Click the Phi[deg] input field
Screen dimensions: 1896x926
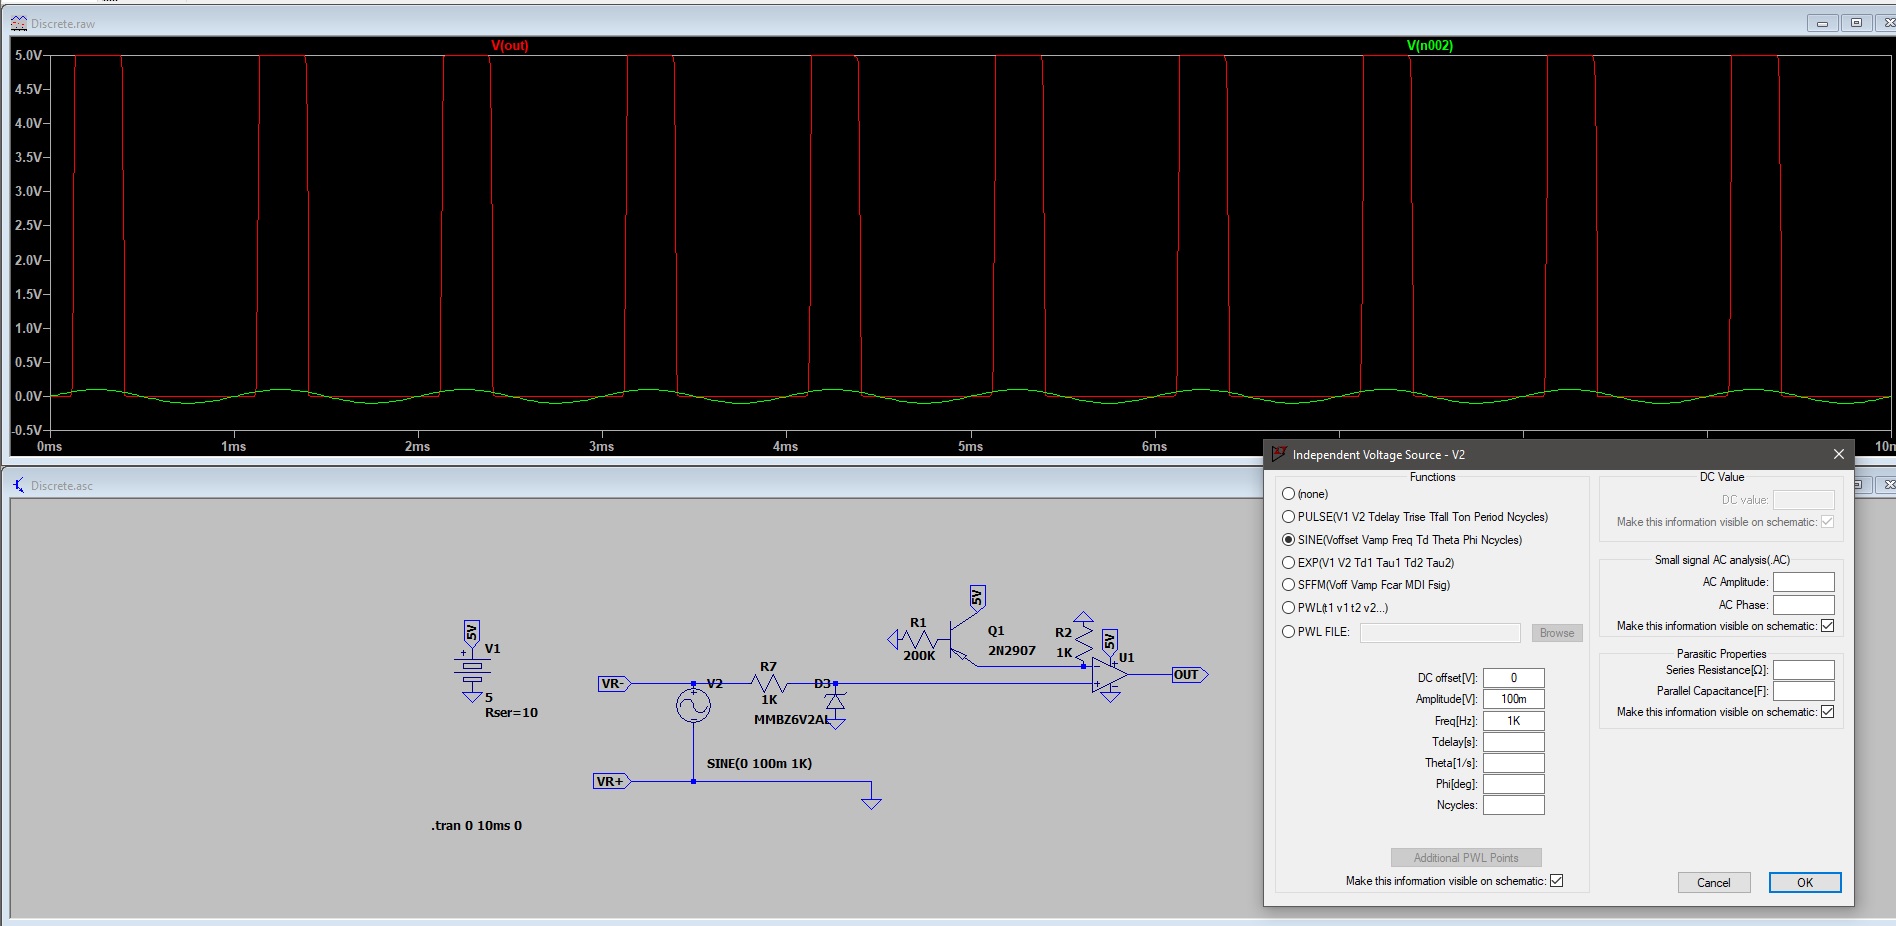1513,784
